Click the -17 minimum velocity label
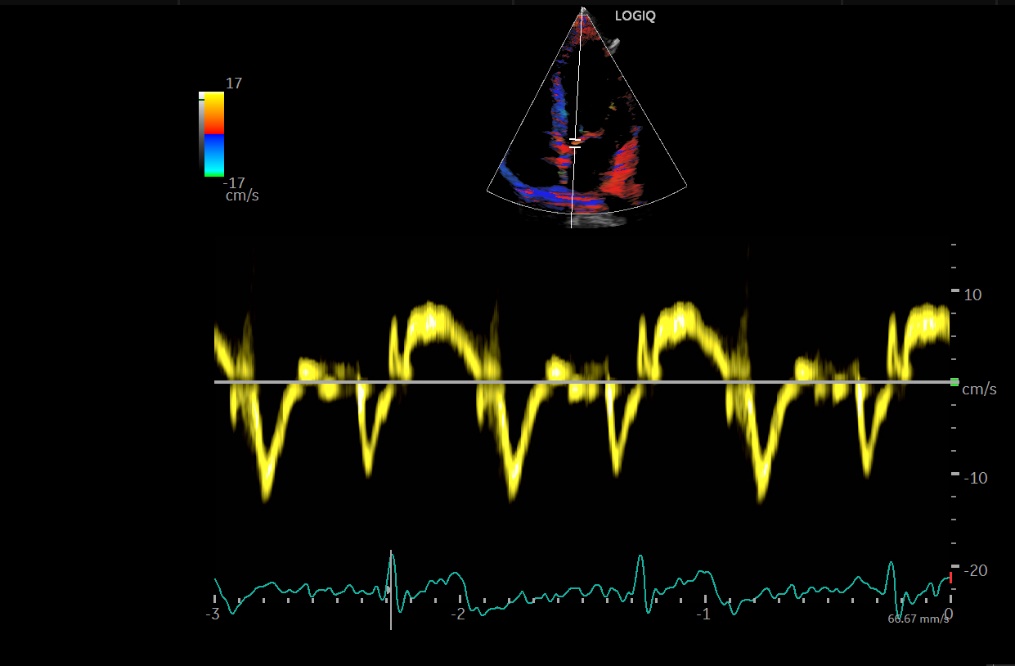Screen dimensions: 1015x666 pos(233,182)
